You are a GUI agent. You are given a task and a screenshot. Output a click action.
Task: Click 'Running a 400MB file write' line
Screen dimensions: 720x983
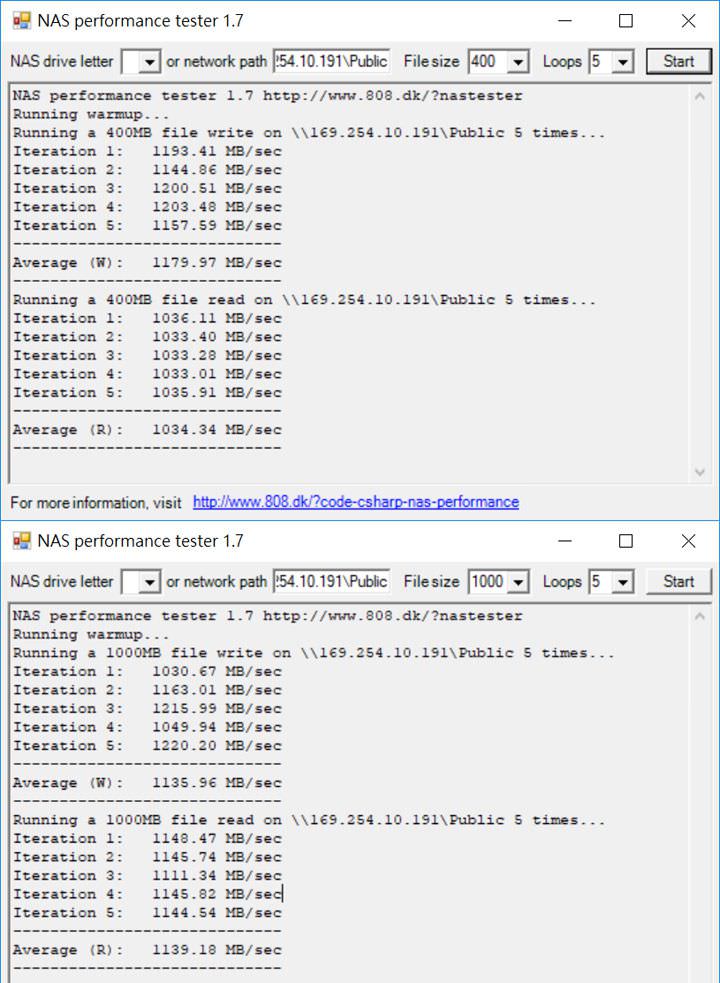309,133
